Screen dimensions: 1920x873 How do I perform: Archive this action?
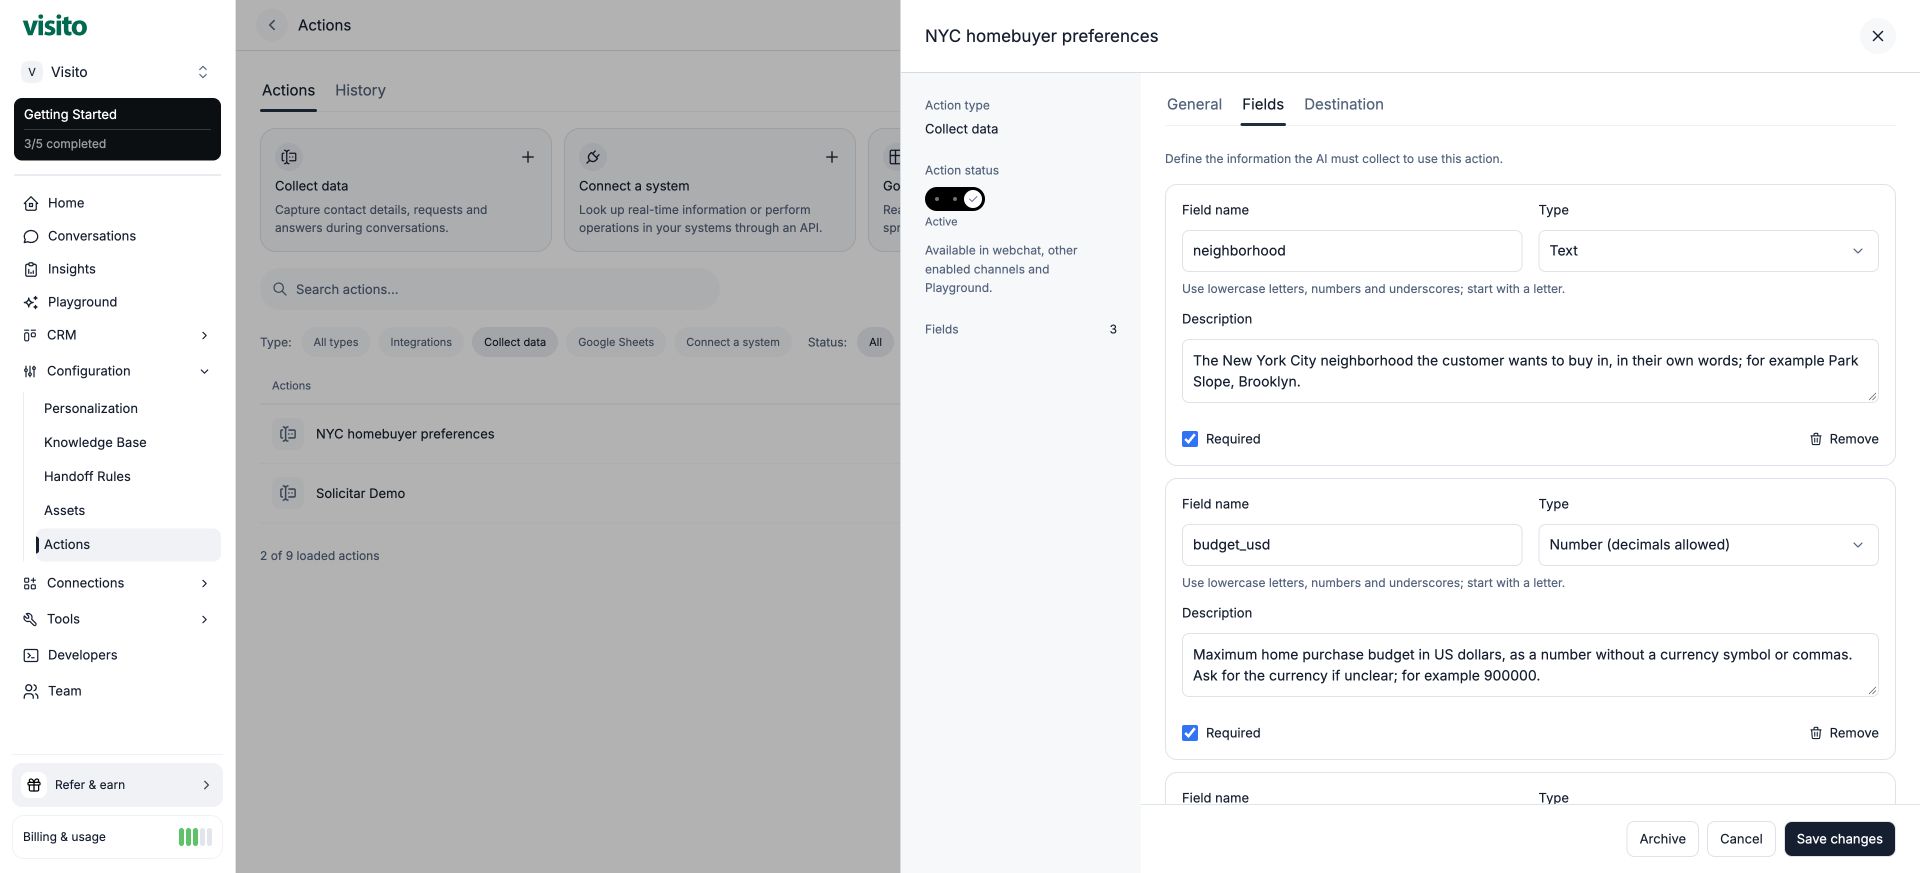pos(1662,839)
